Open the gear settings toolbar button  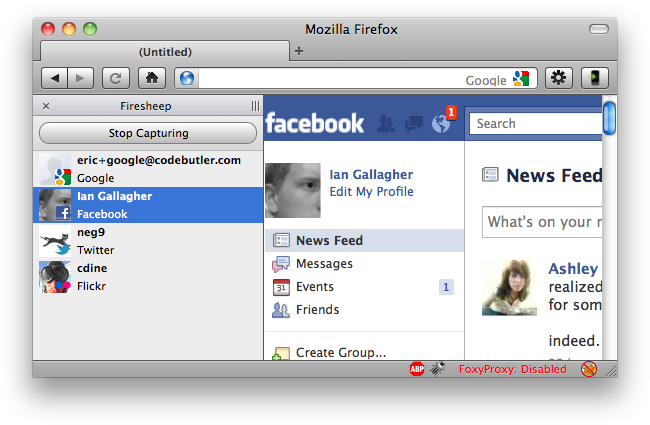[x=558, y=78]
